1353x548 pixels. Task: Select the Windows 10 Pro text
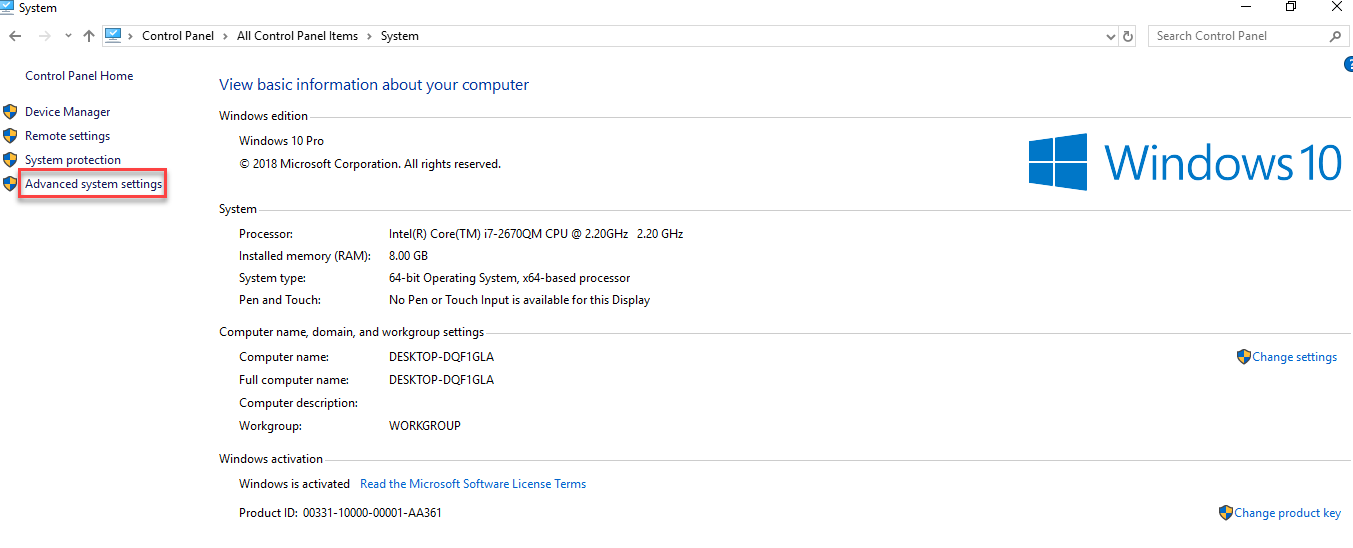point(281,141)
